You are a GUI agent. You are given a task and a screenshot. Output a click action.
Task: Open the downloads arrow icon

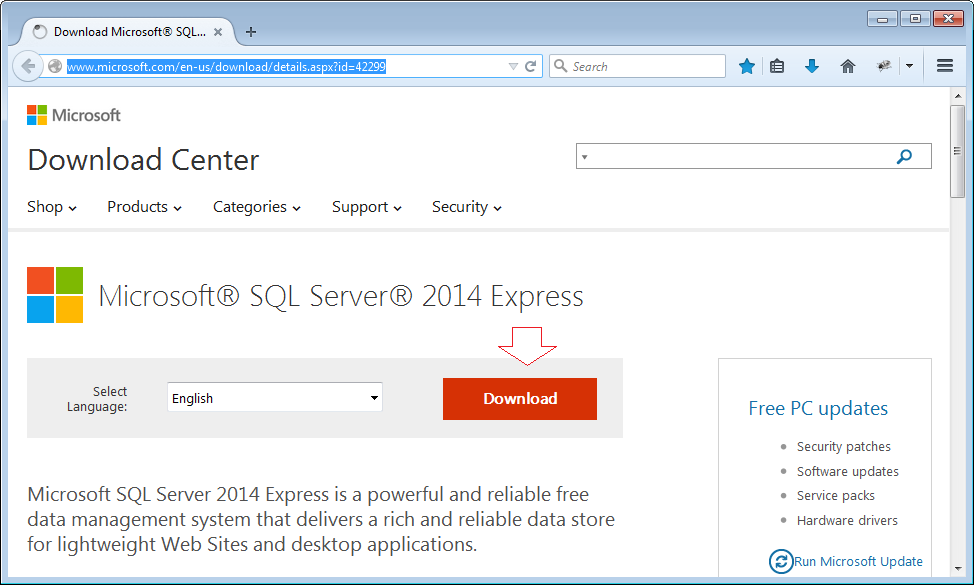coord(812,66)
